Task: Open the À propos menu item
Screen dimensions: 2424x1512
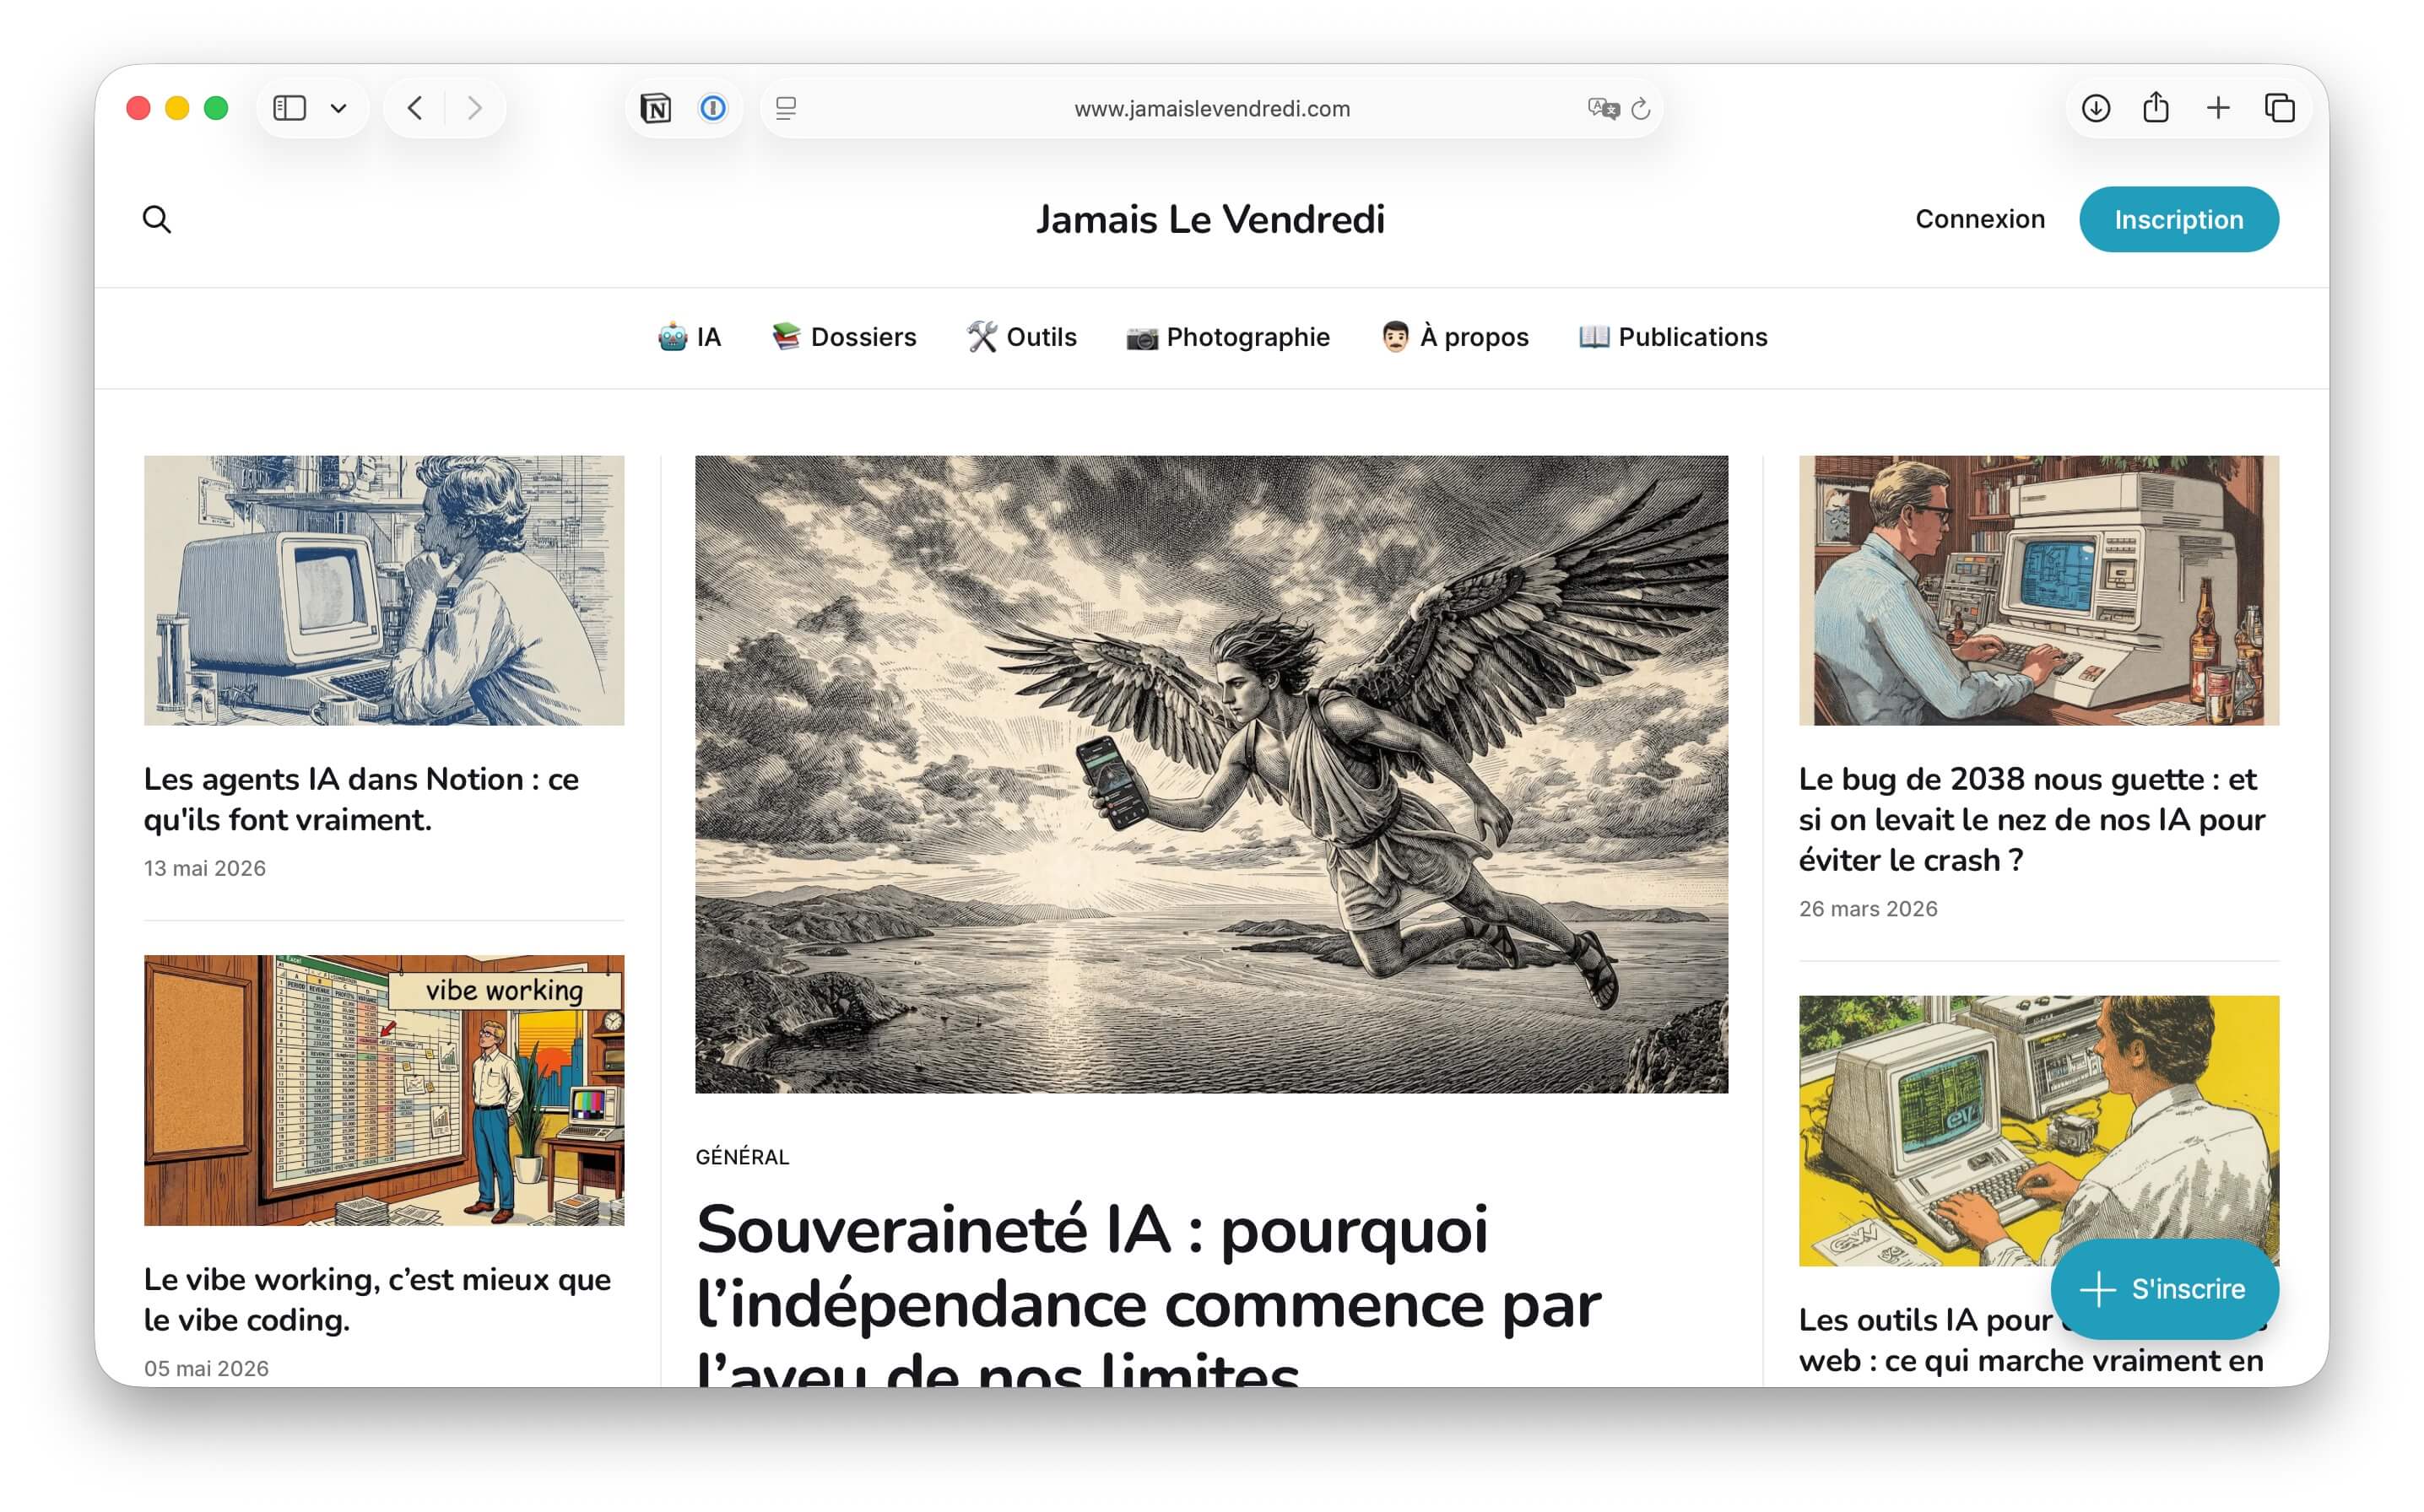Action: (x=1455, y=337)
